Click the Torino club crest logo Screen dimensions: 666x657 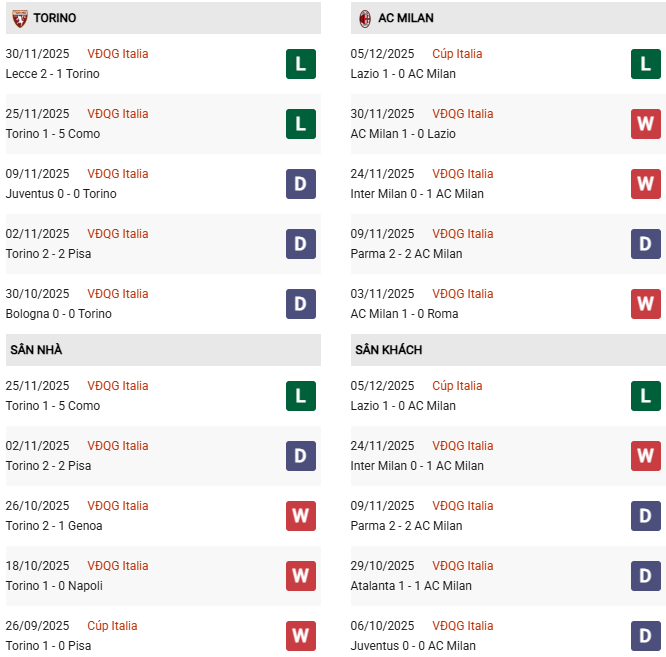click(x=19, y=18)
